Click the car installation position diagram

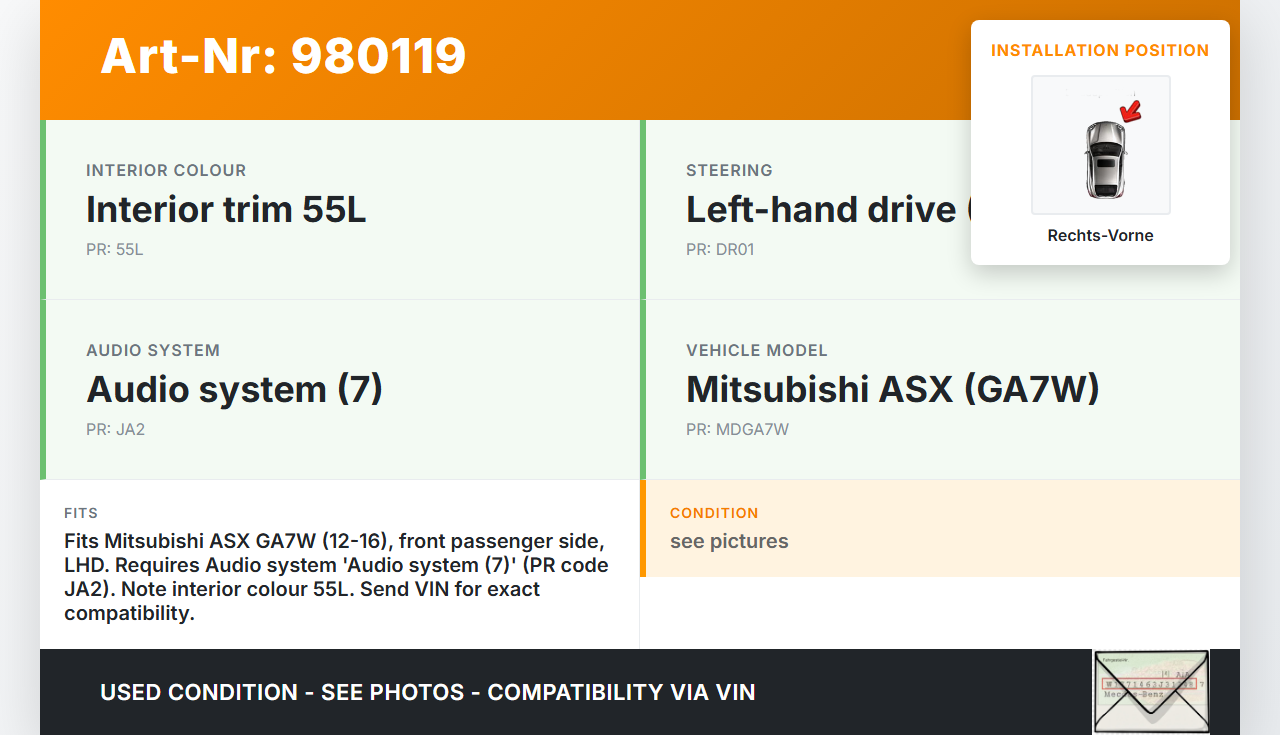point(1101,145)
